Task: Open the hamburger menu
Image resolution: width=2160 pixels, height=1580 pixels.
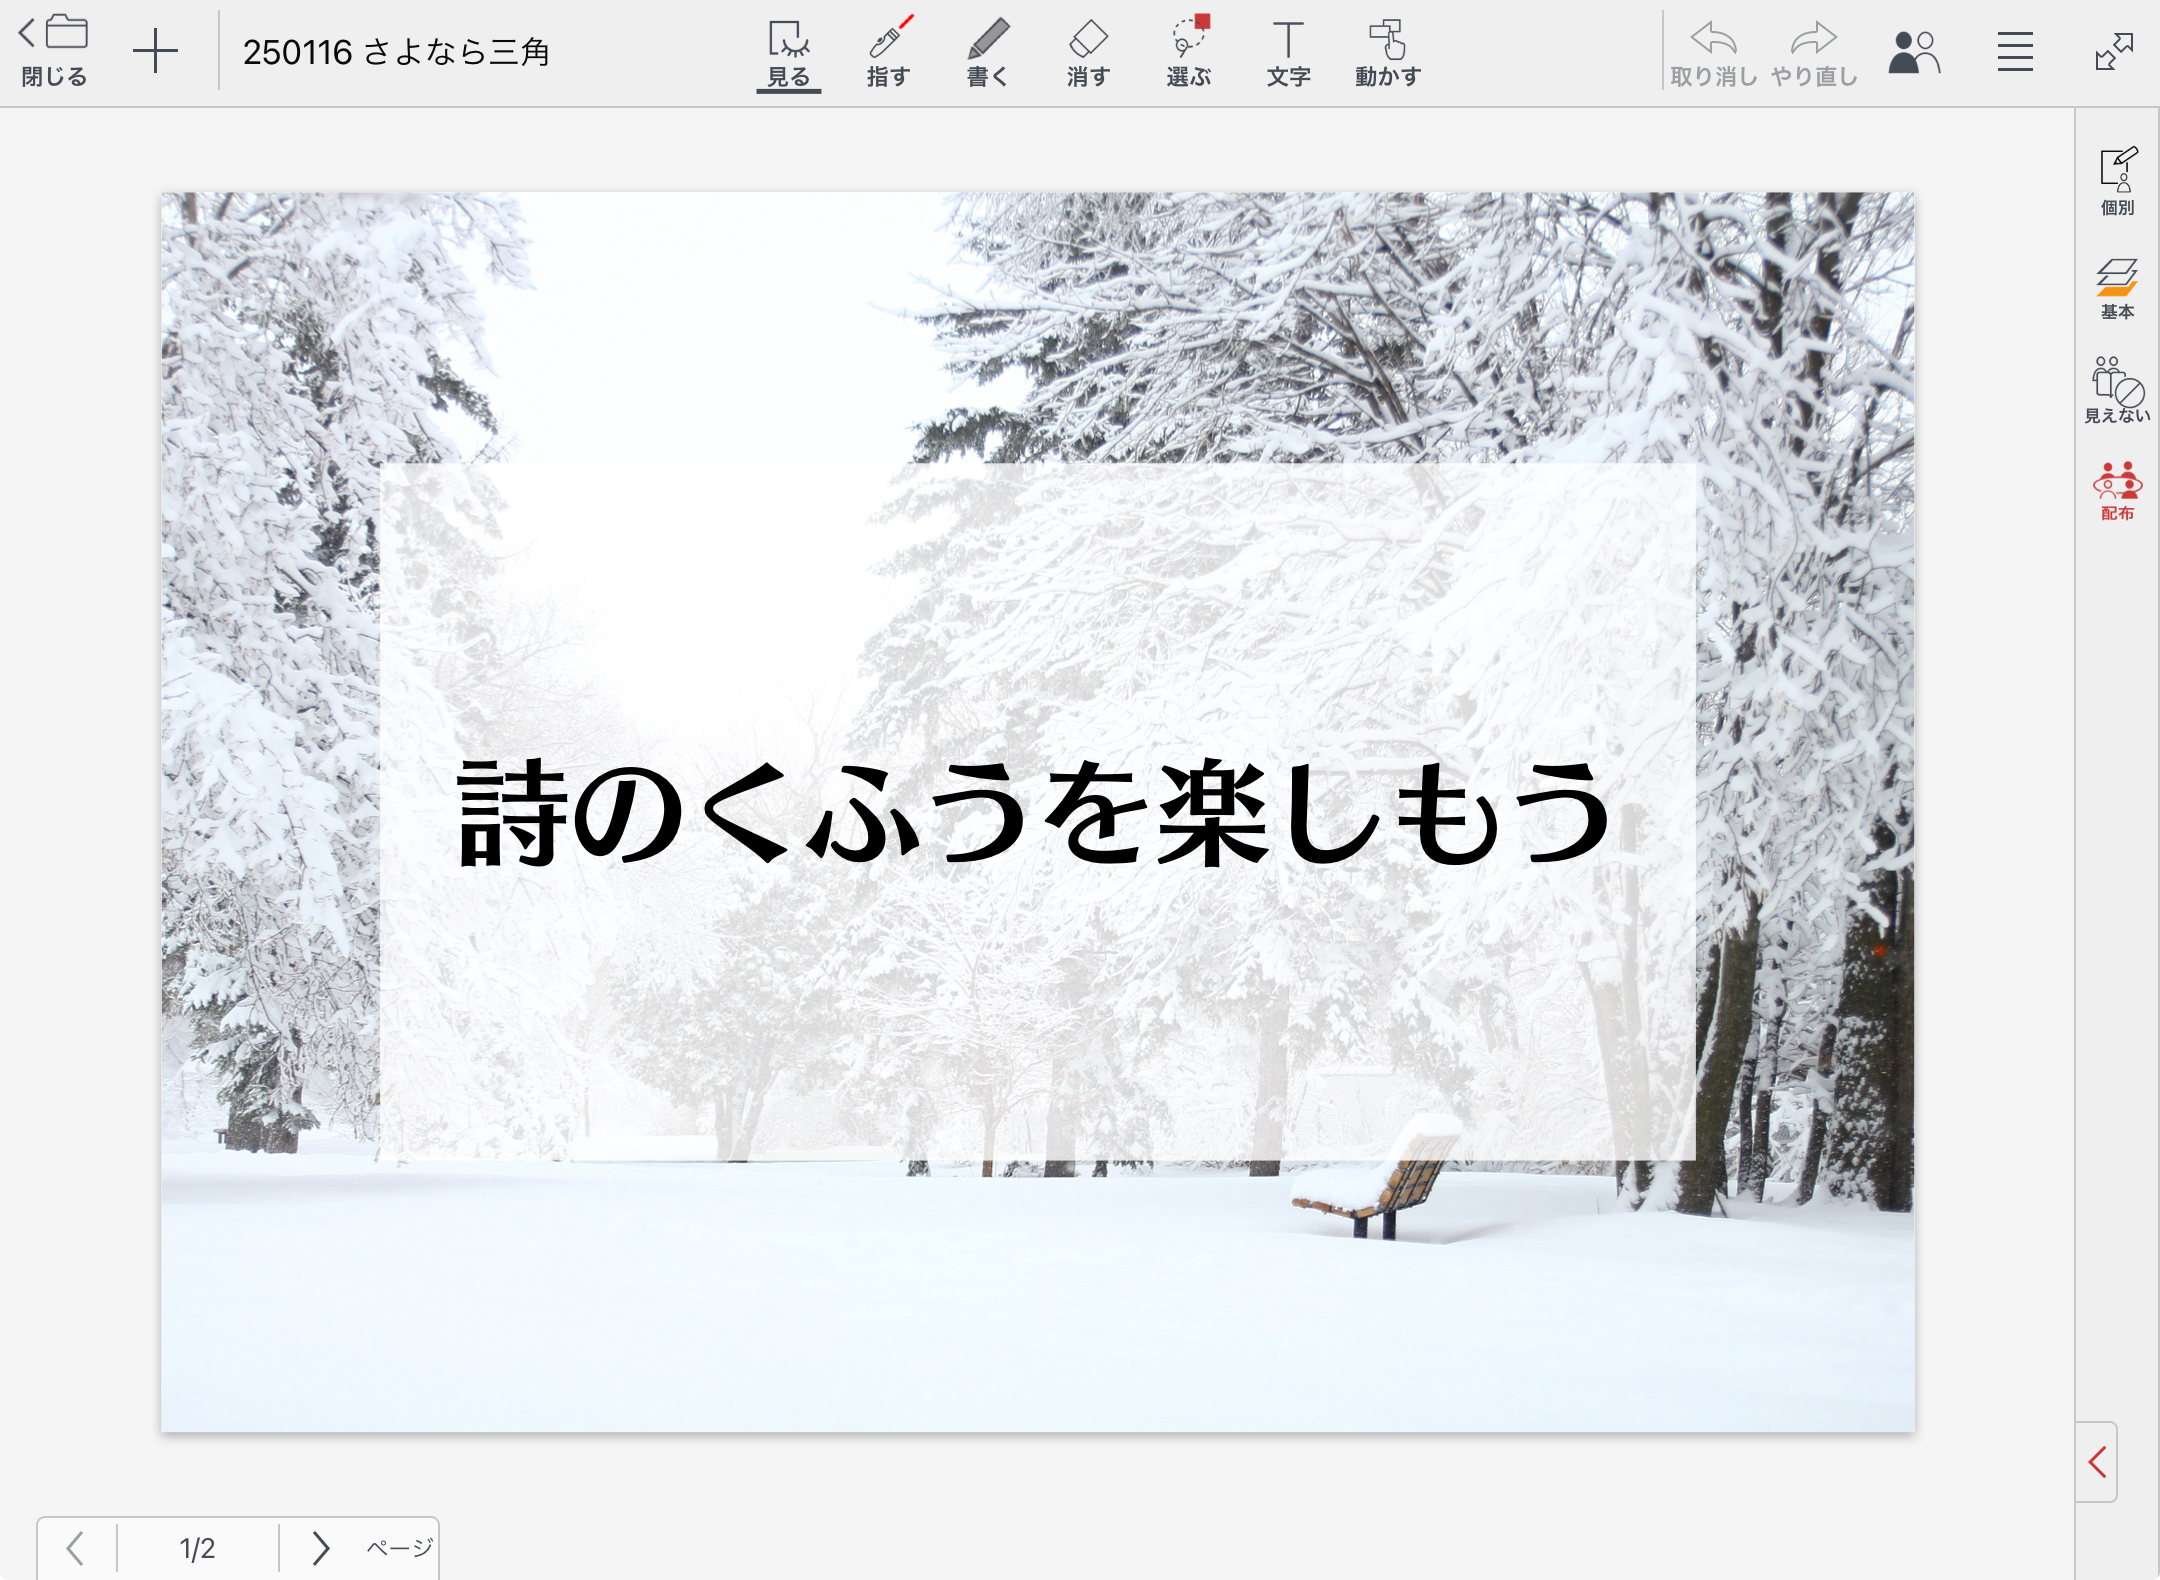Action: [2015, 52]
